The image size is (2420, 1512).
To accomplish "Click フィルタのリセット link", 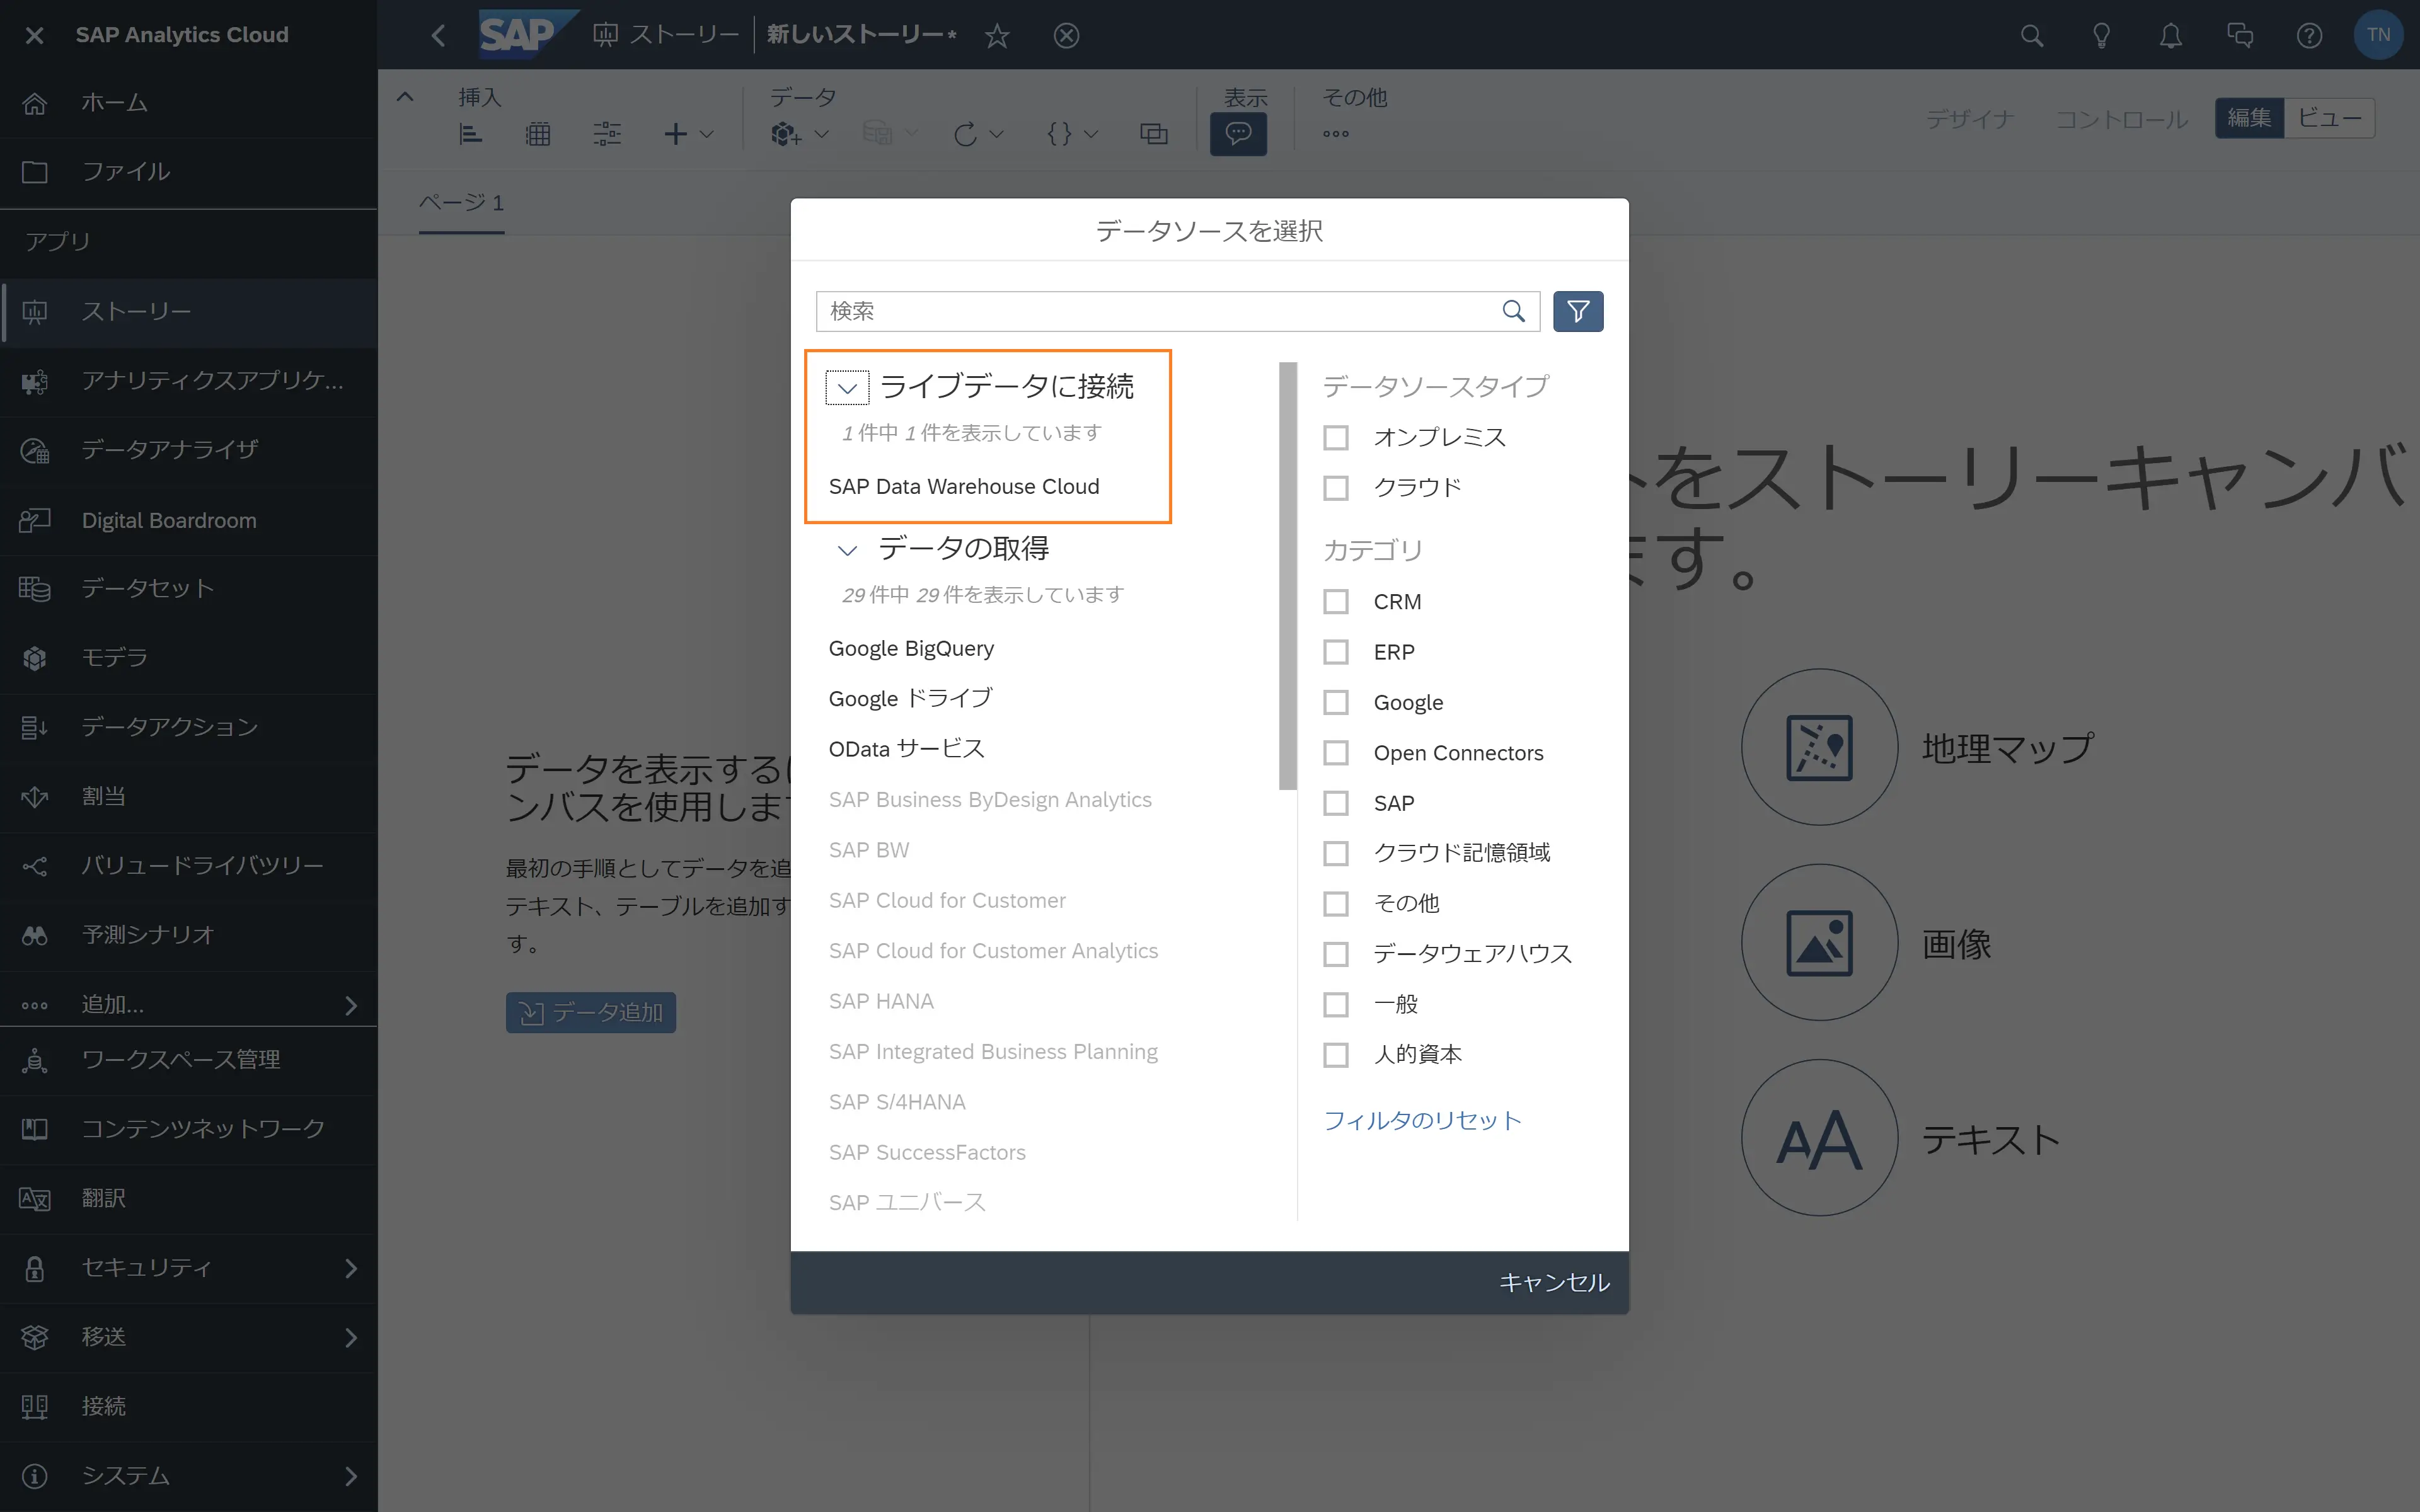I will (x=1422, y=1120).
